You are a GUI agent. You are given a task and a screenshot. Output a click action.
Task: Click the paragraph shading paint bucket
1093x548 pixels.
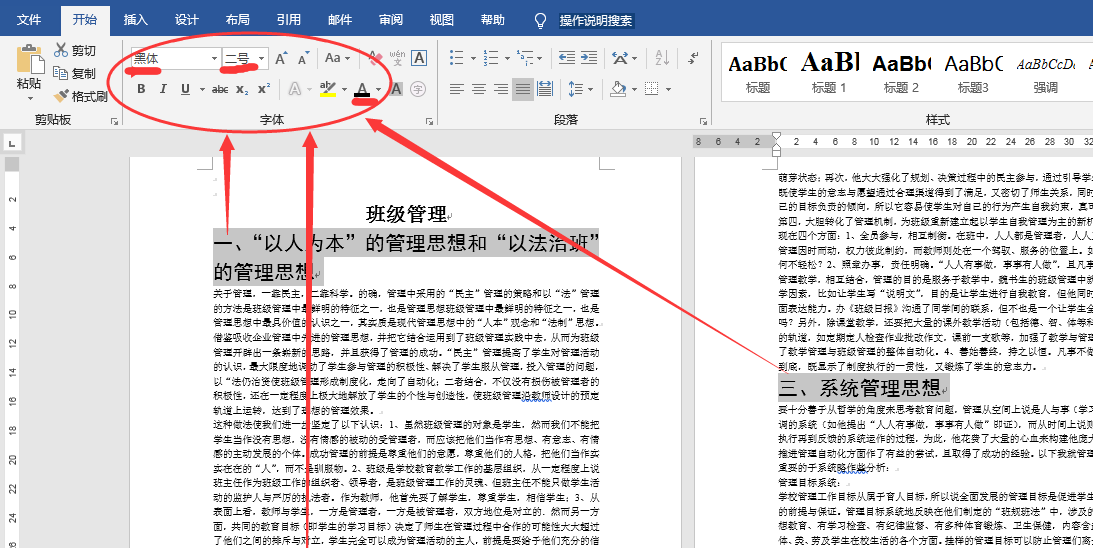[x=617, y=89]
